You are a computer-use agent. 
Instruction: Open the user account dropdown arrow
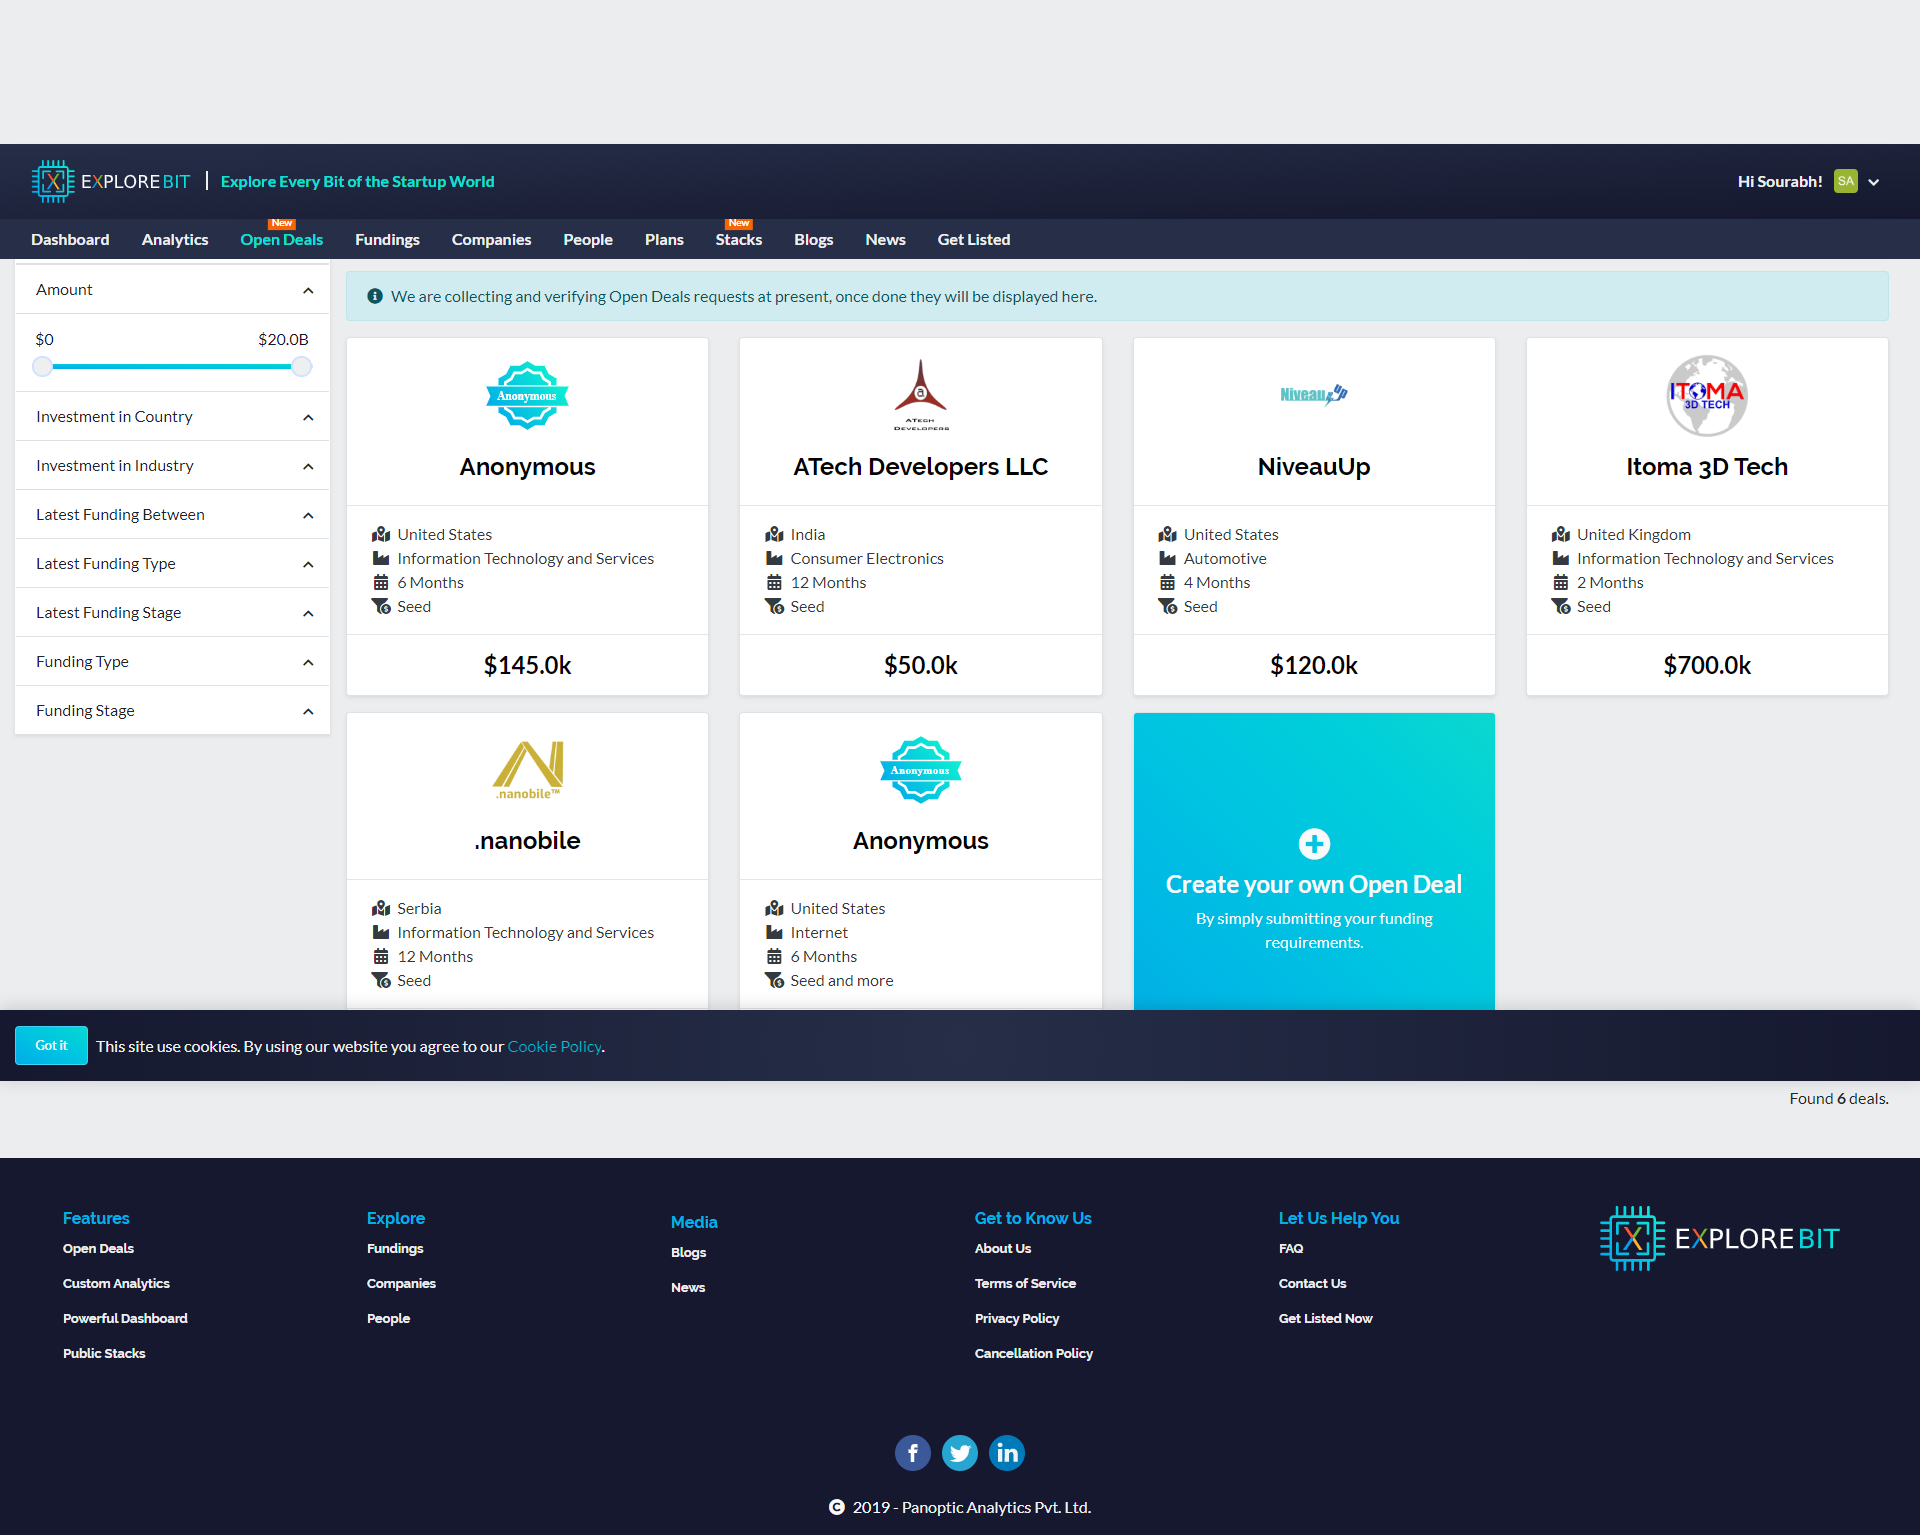click(x=1874, y=182)
